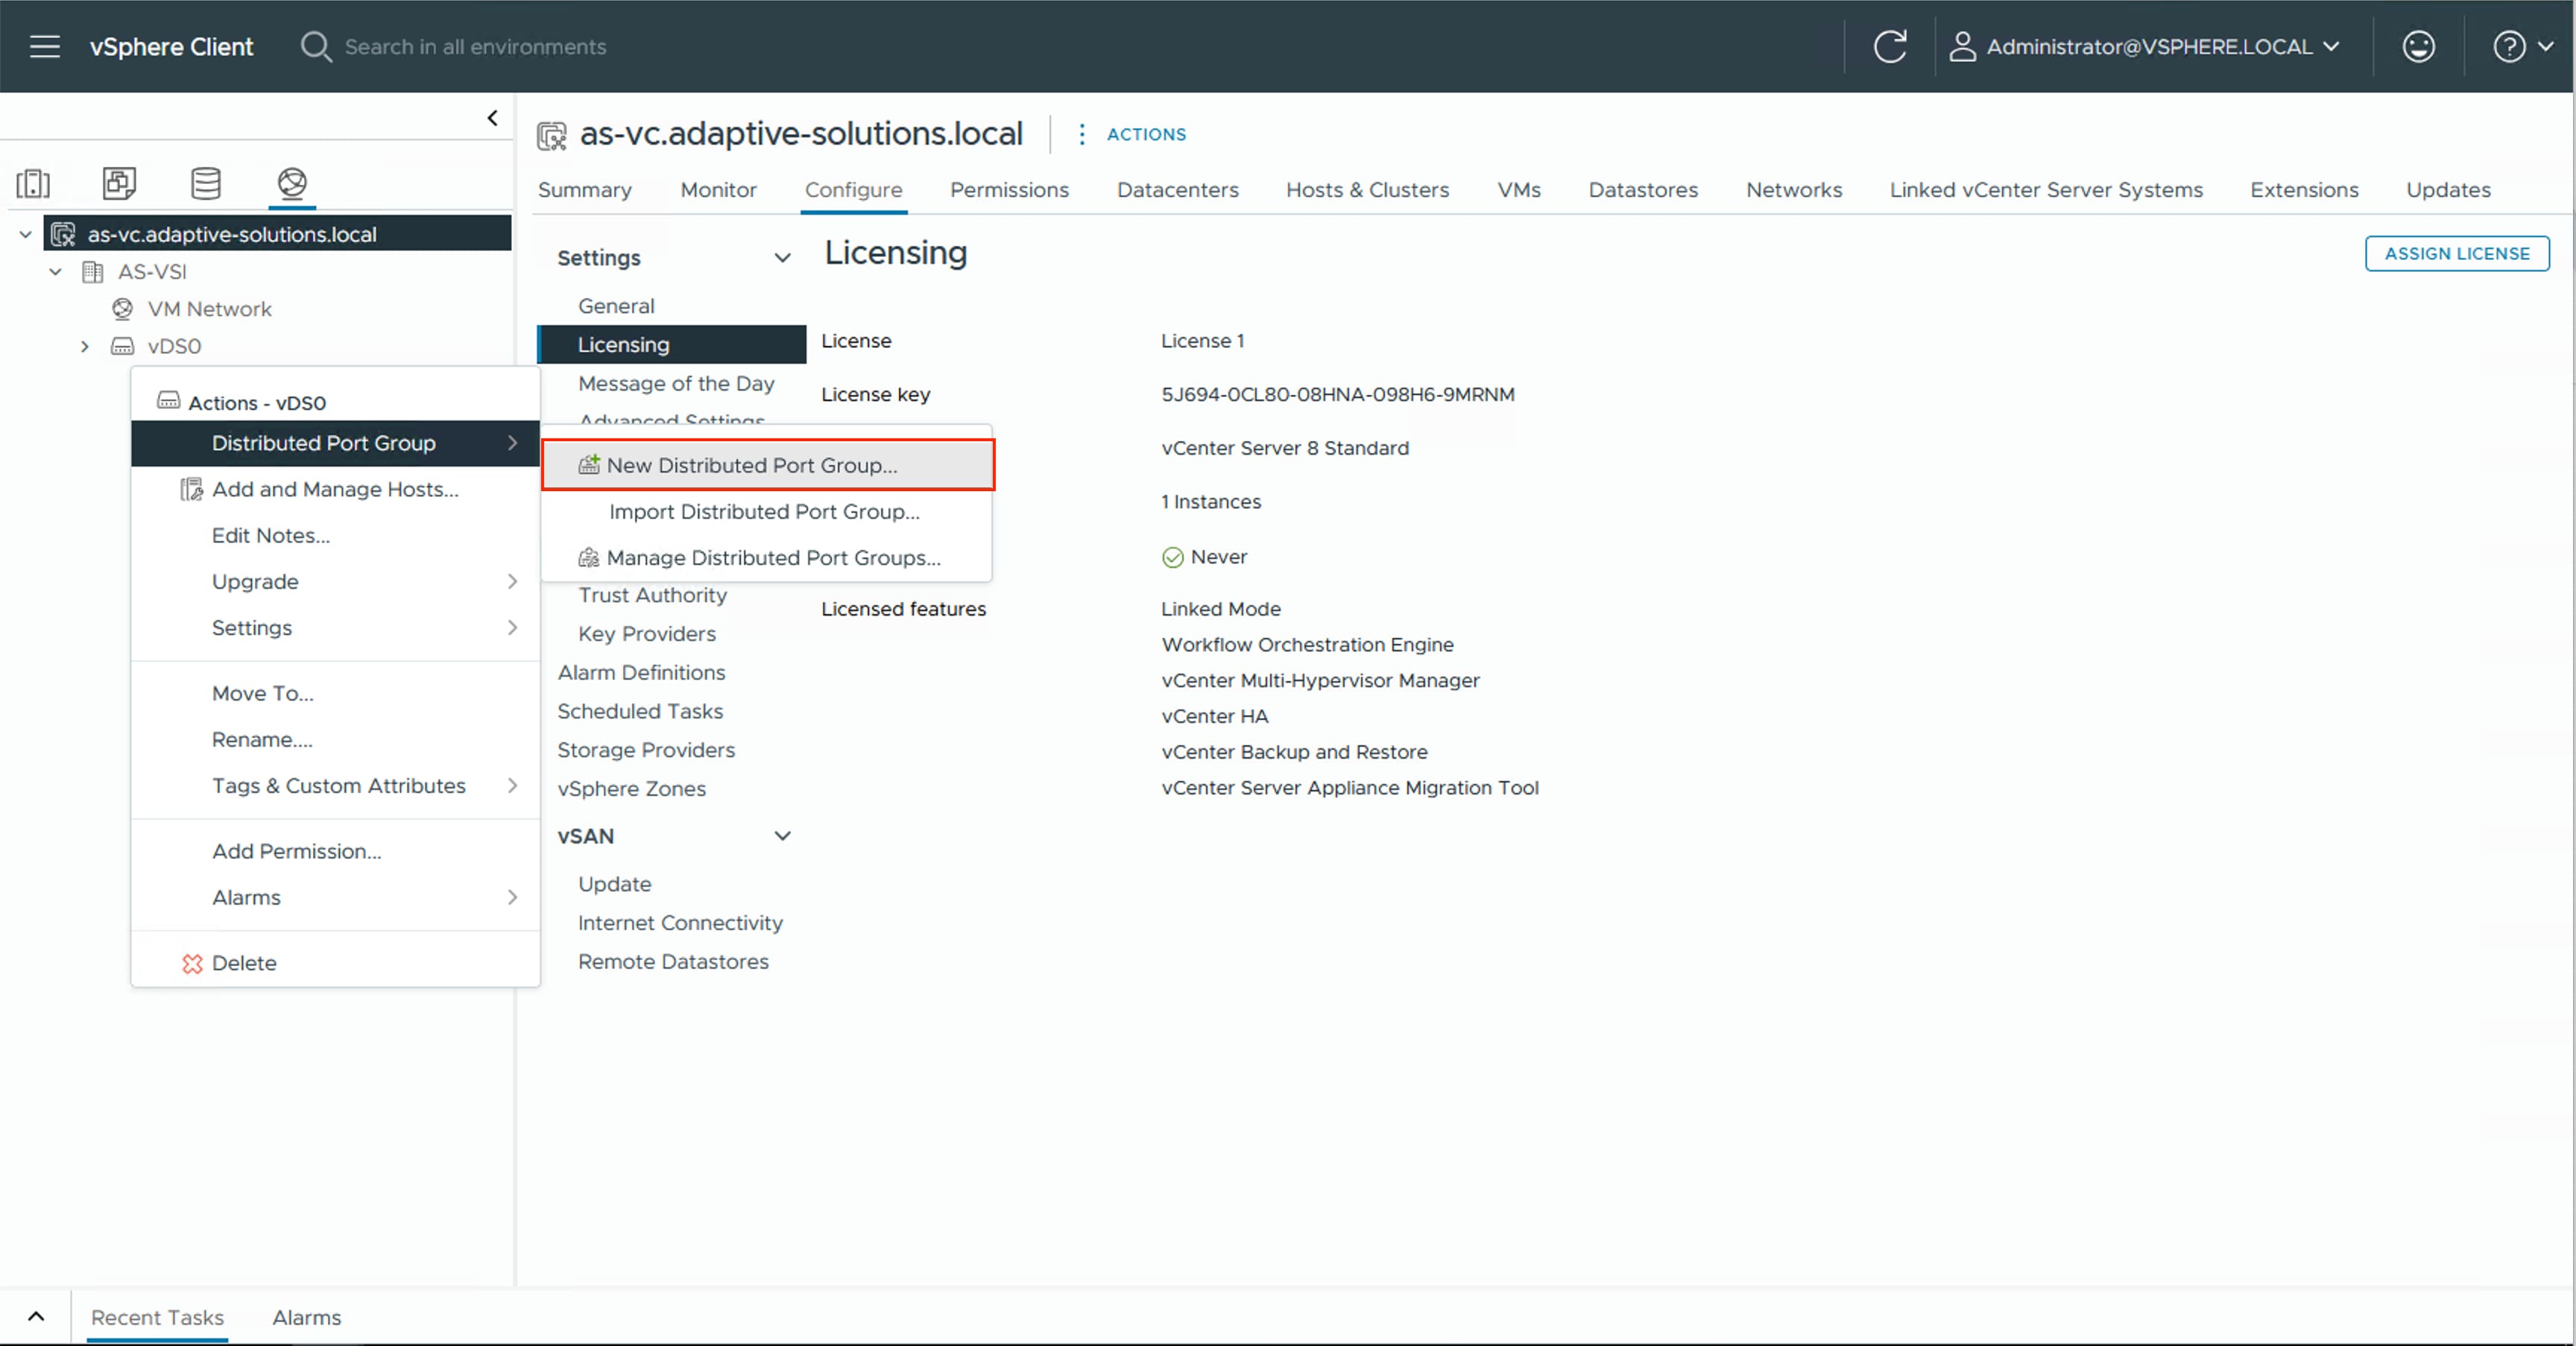Expand the vDS0 tree item
This screenshot has width=2576, height=1346.
click(x=85, y=346)
